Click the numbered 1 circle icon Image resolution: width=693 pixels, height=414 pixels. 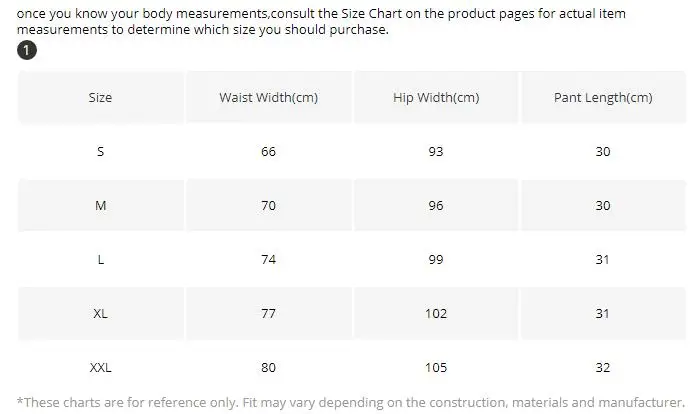[x=27, y=50]
